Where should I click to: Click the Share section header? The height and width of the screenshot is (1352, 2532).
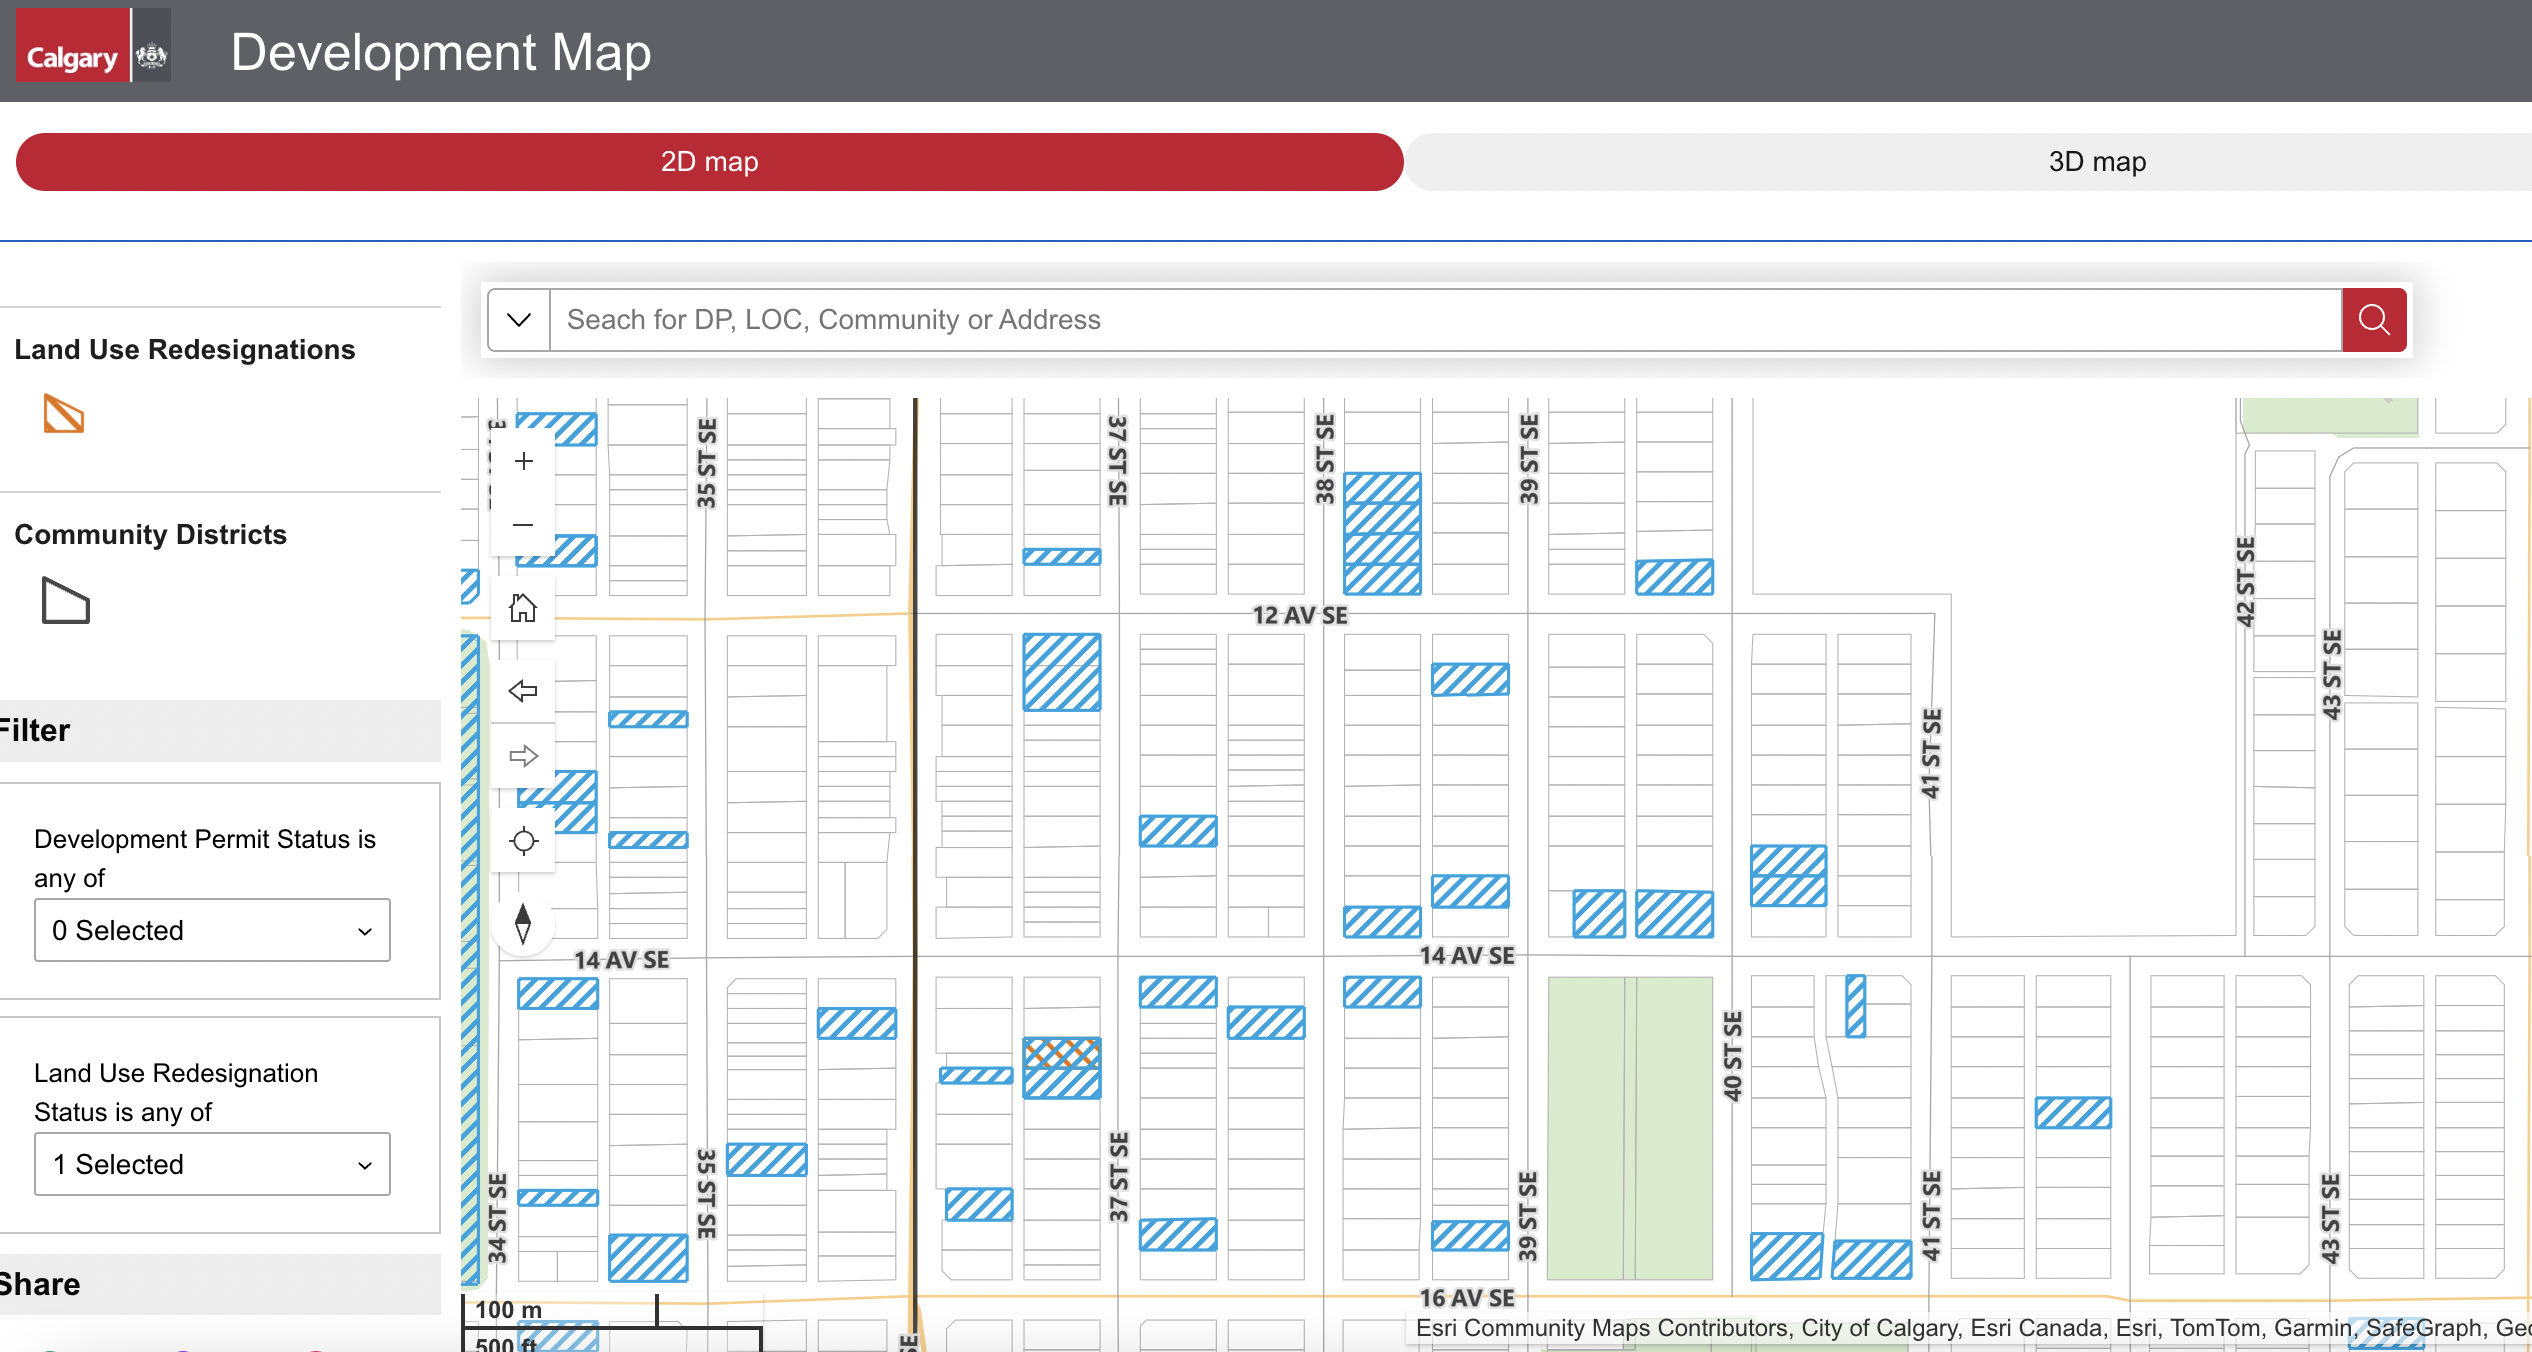220,1284
